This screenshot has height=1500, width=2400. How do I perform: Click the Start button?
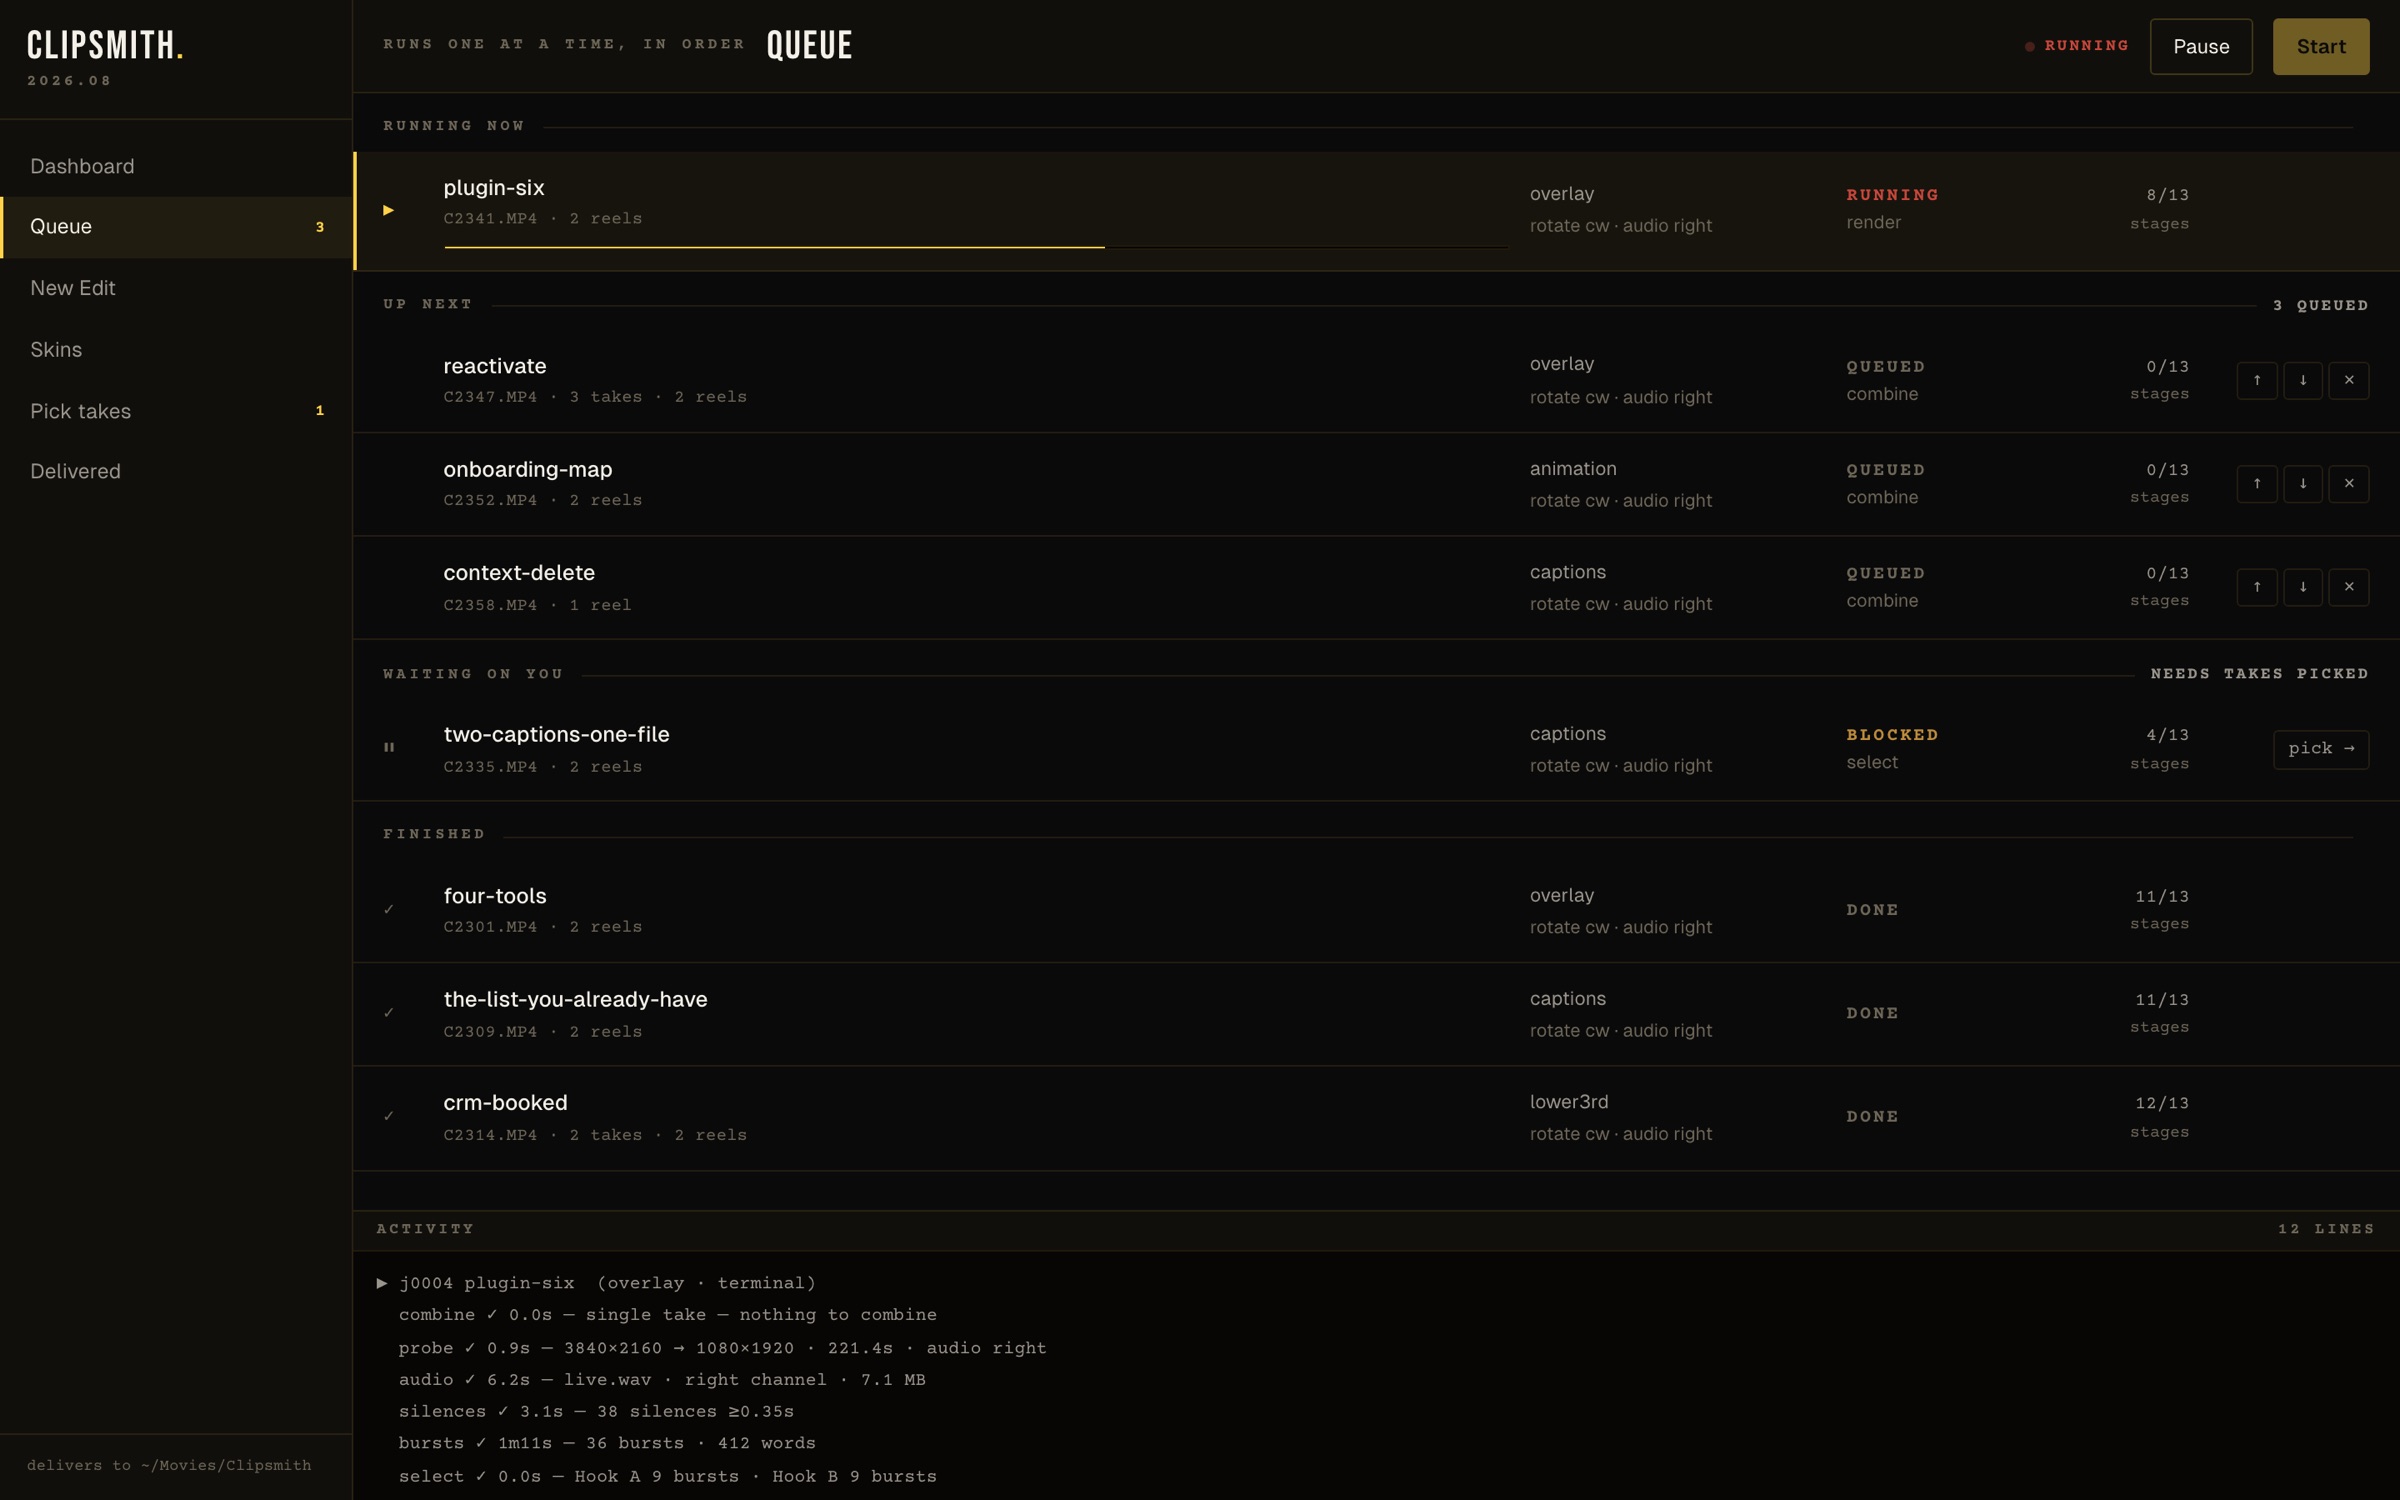click(2321, 47)
